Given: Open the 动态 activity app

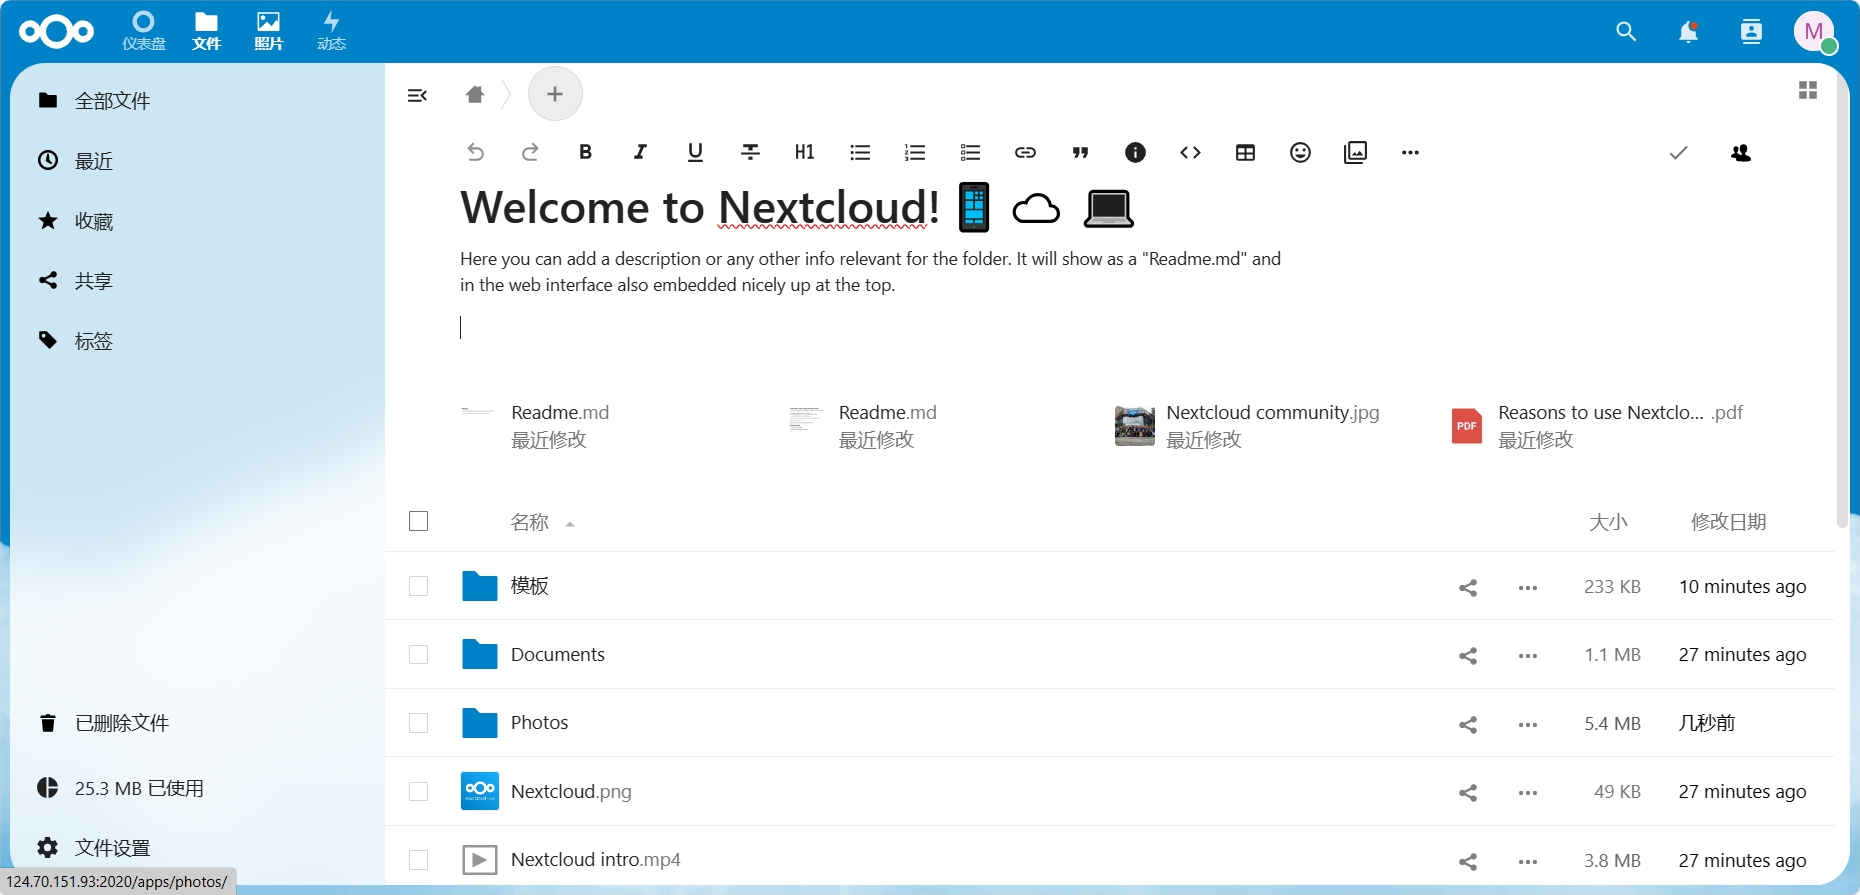Looking at the screenshot, I should (x=331, y=31).
